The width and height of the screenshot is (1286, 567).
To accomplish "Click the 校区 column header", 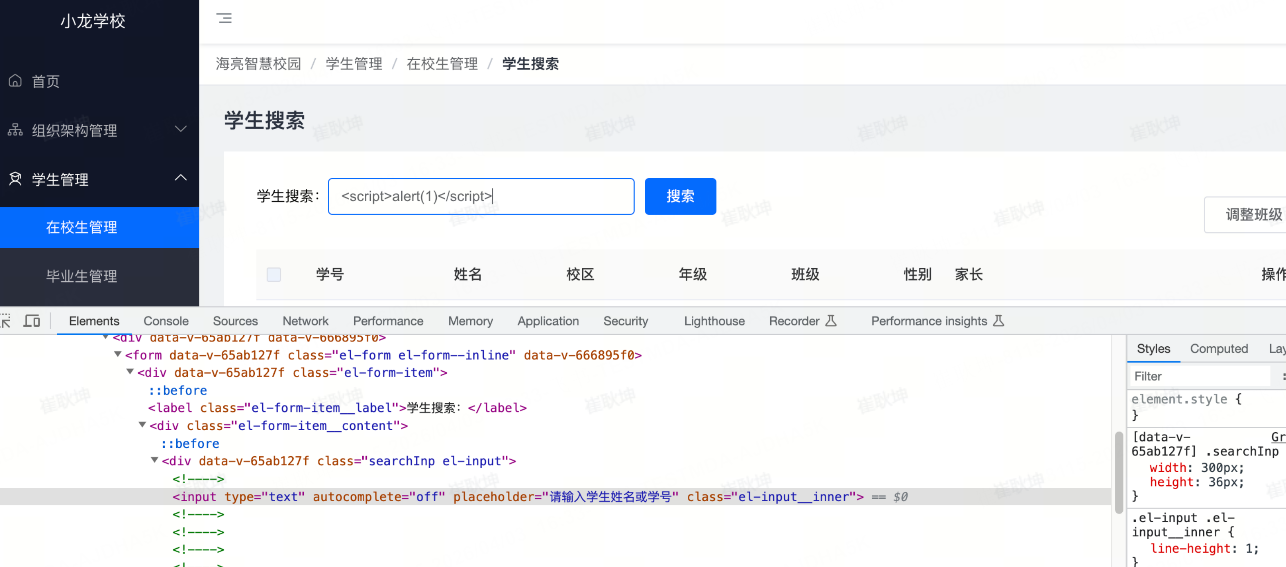I will pyautogui.click(x=580, y=274).
